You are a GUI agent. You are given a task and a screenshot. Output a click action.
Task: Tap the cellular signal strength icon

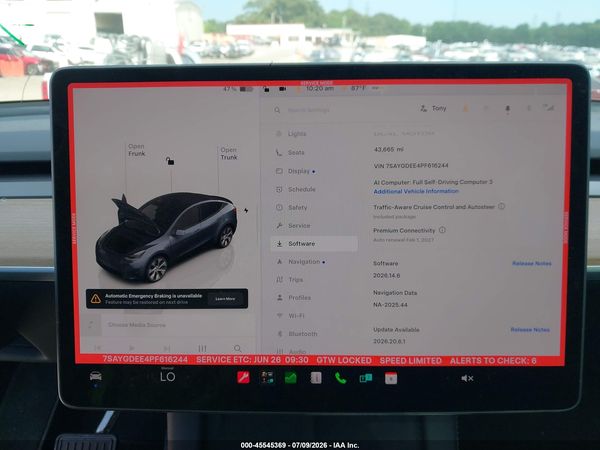tap(550, 108)
